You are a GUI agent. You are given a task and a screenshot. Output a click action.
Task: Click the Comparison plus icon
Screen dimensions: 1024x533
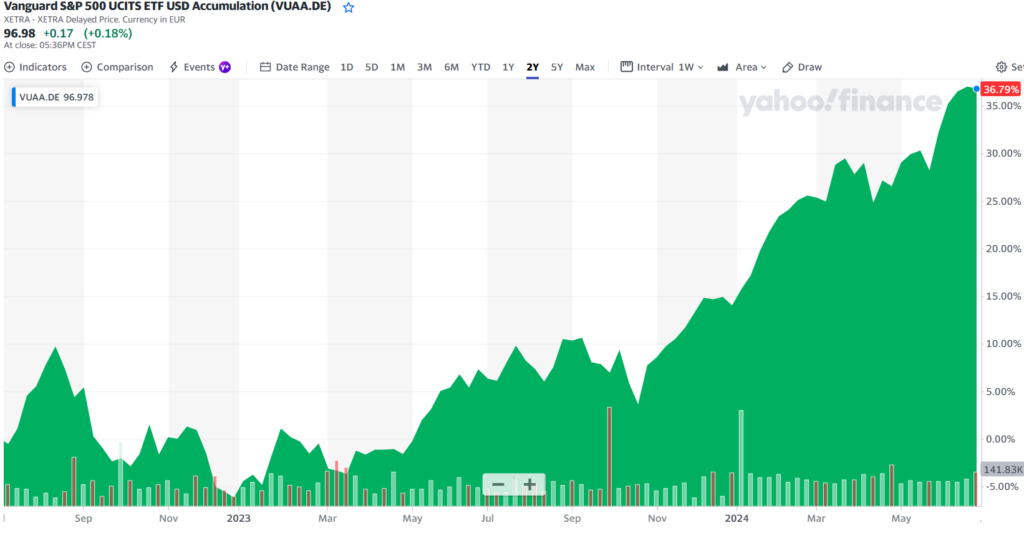[x=88, y=67]
